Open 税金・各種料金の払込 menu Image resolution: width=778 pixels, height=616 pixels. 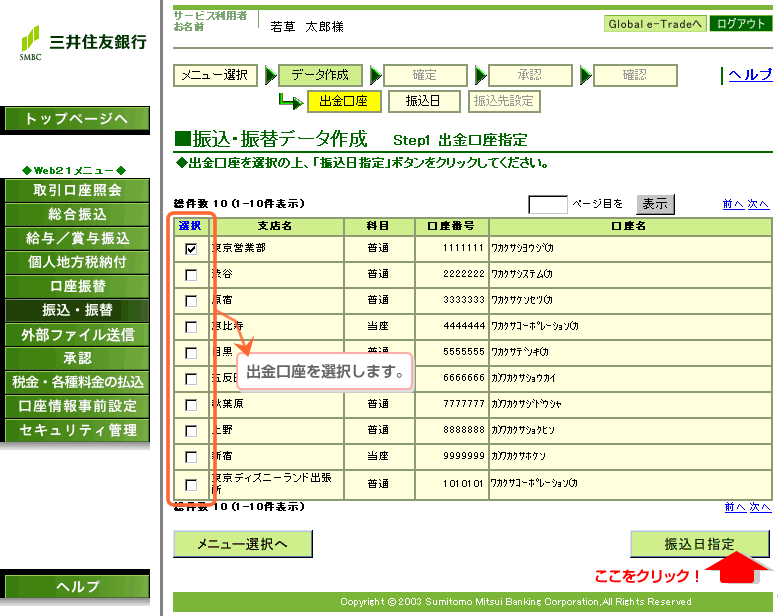[77, 382]
